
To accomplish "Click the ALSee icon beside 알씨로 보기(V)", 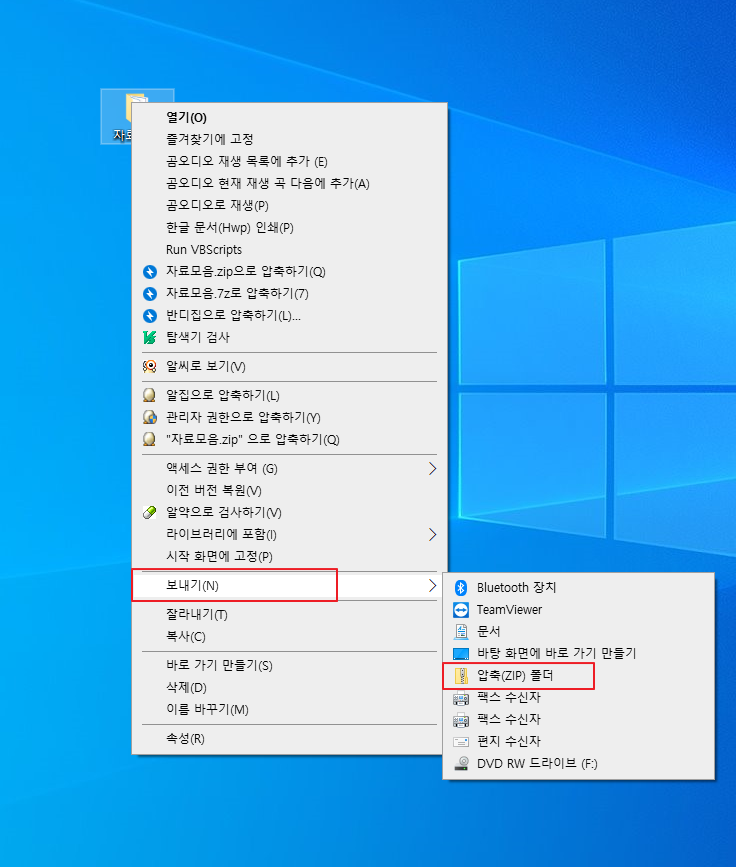I will pyautogui.click(x=150, y=366).
